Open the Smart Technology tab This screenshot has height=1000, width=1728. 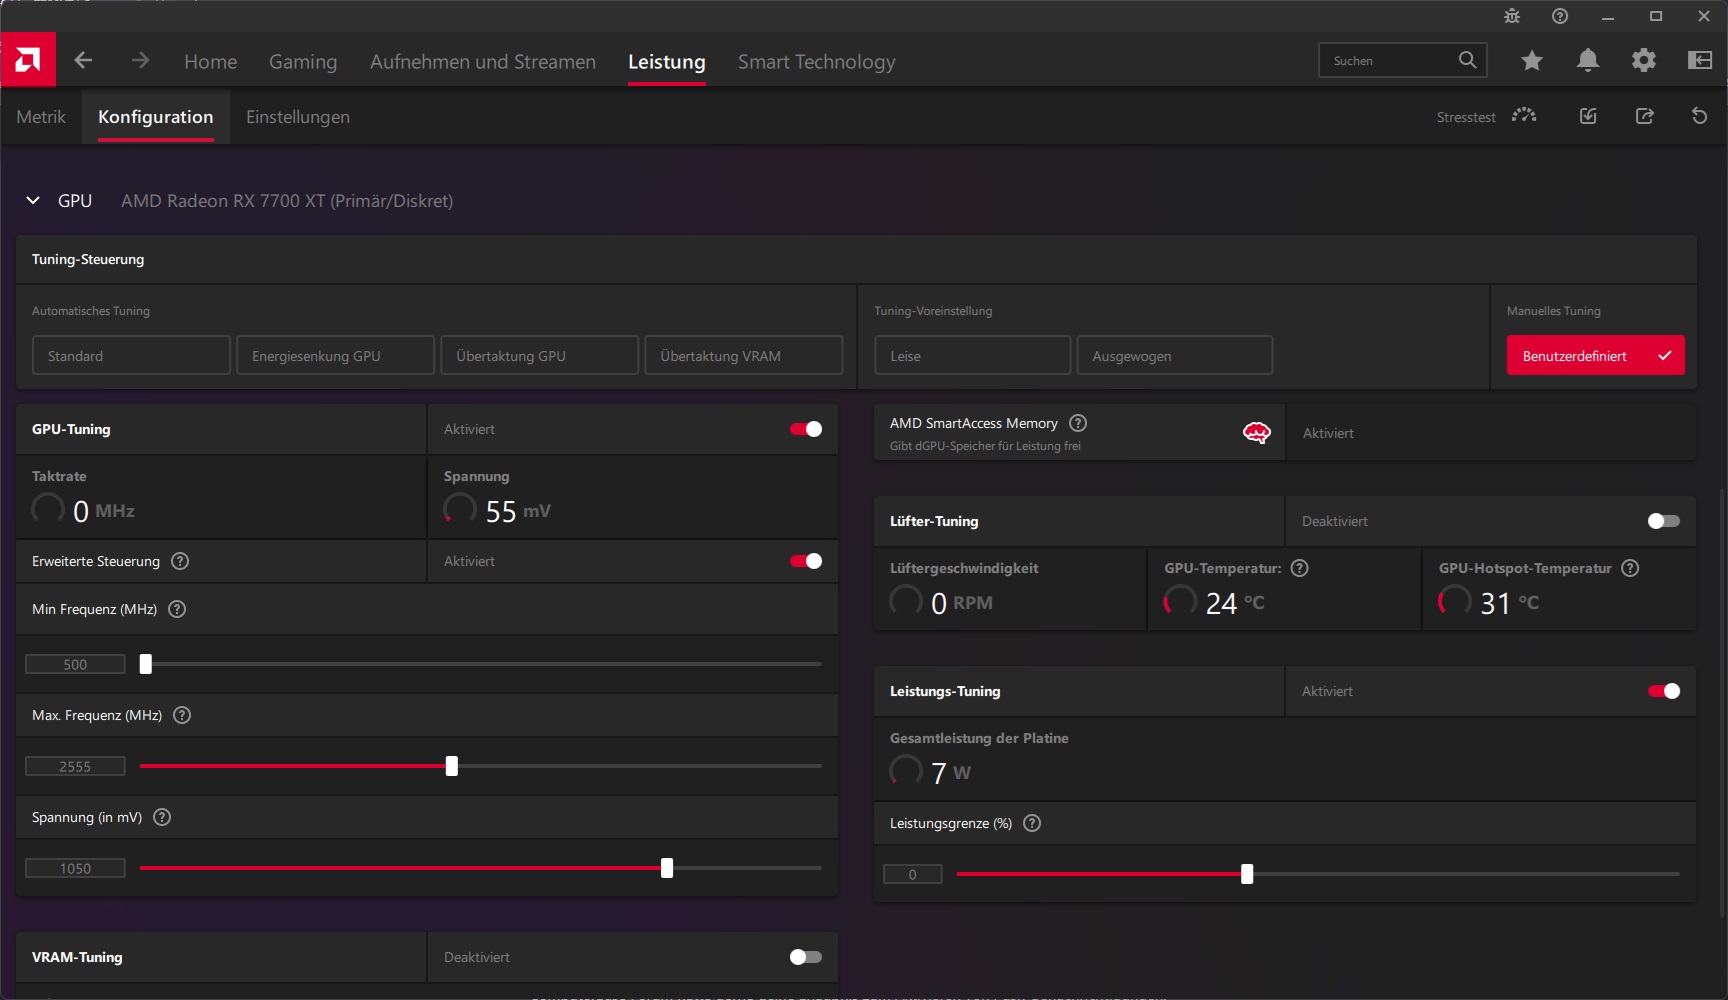click(x=817, y=61)
